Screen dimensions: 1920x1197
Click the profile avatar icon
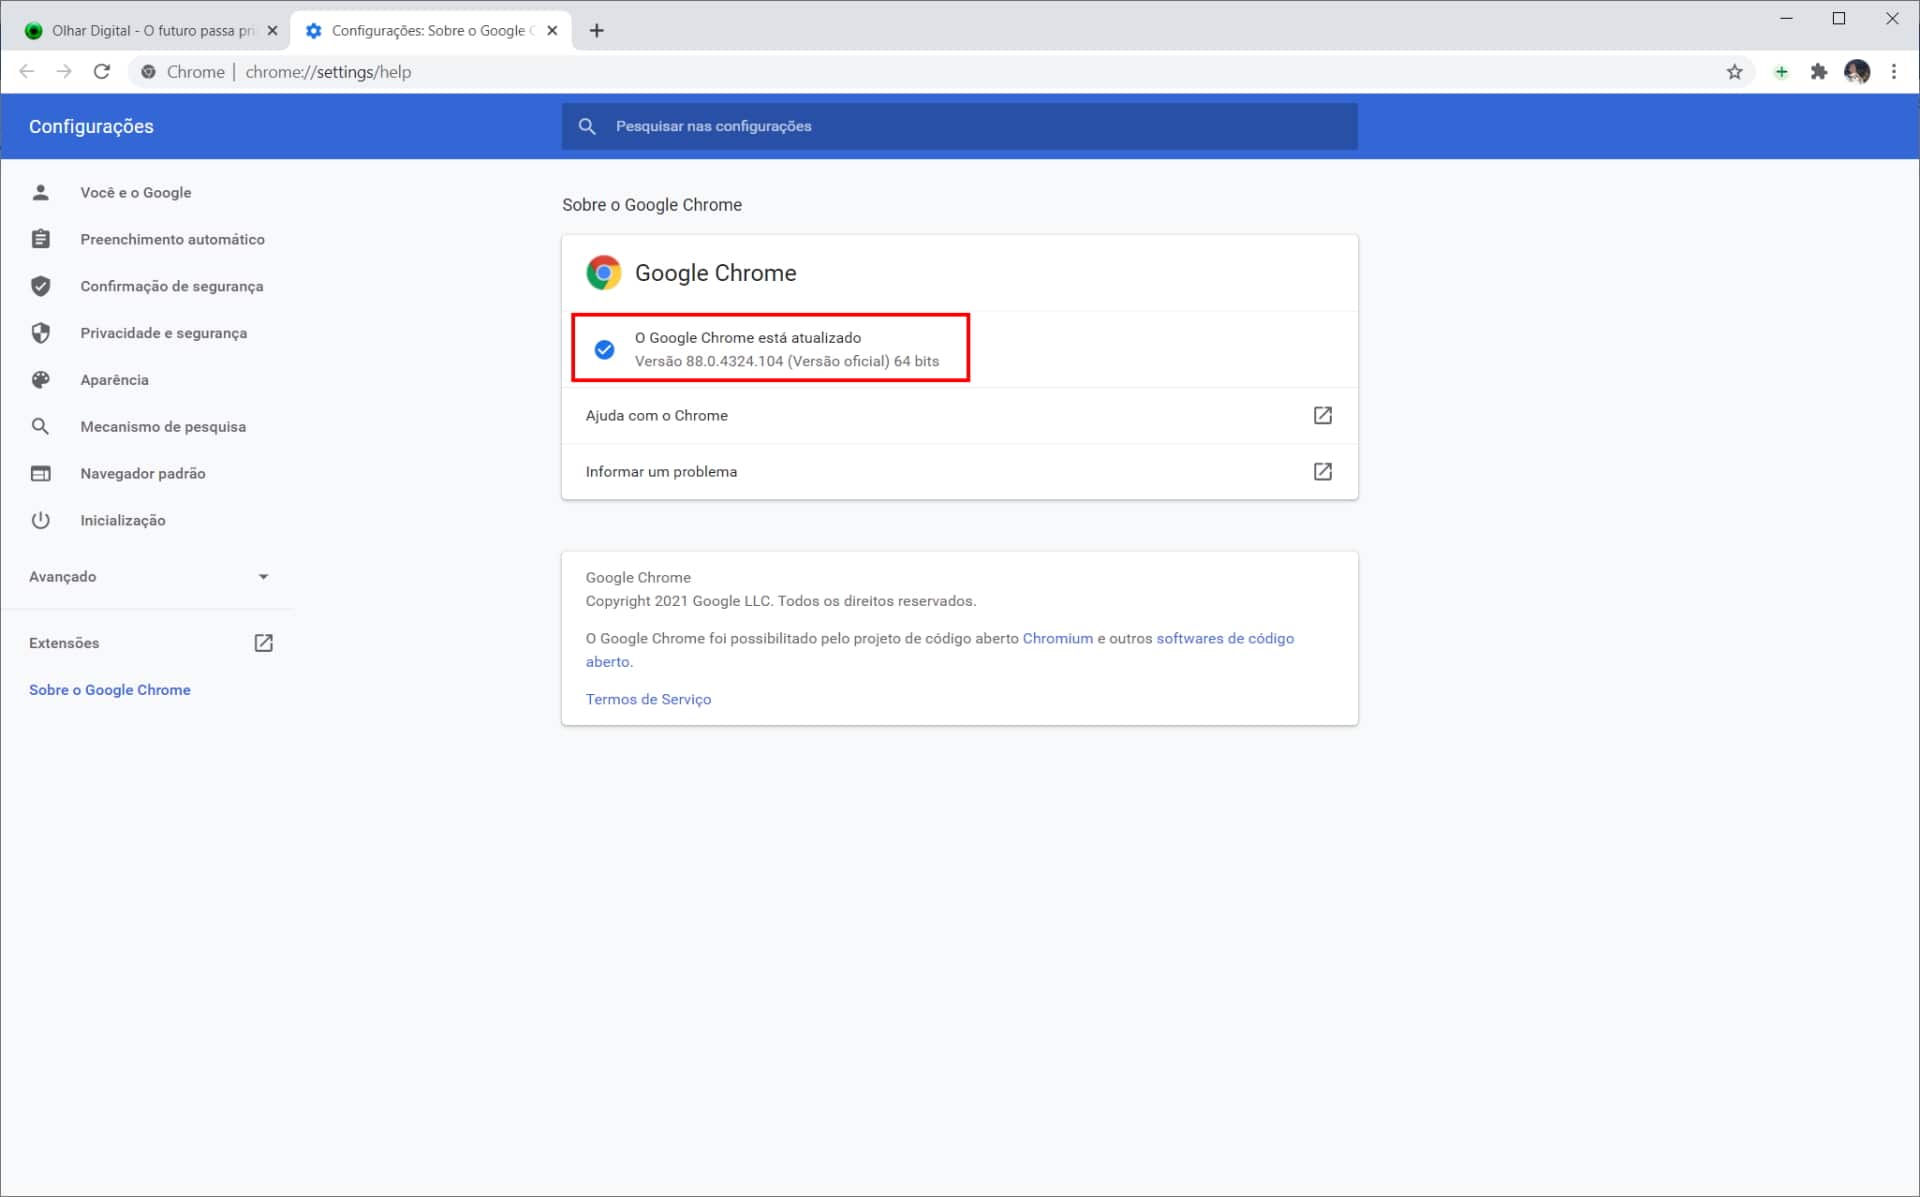click(x=1856, y=72)
